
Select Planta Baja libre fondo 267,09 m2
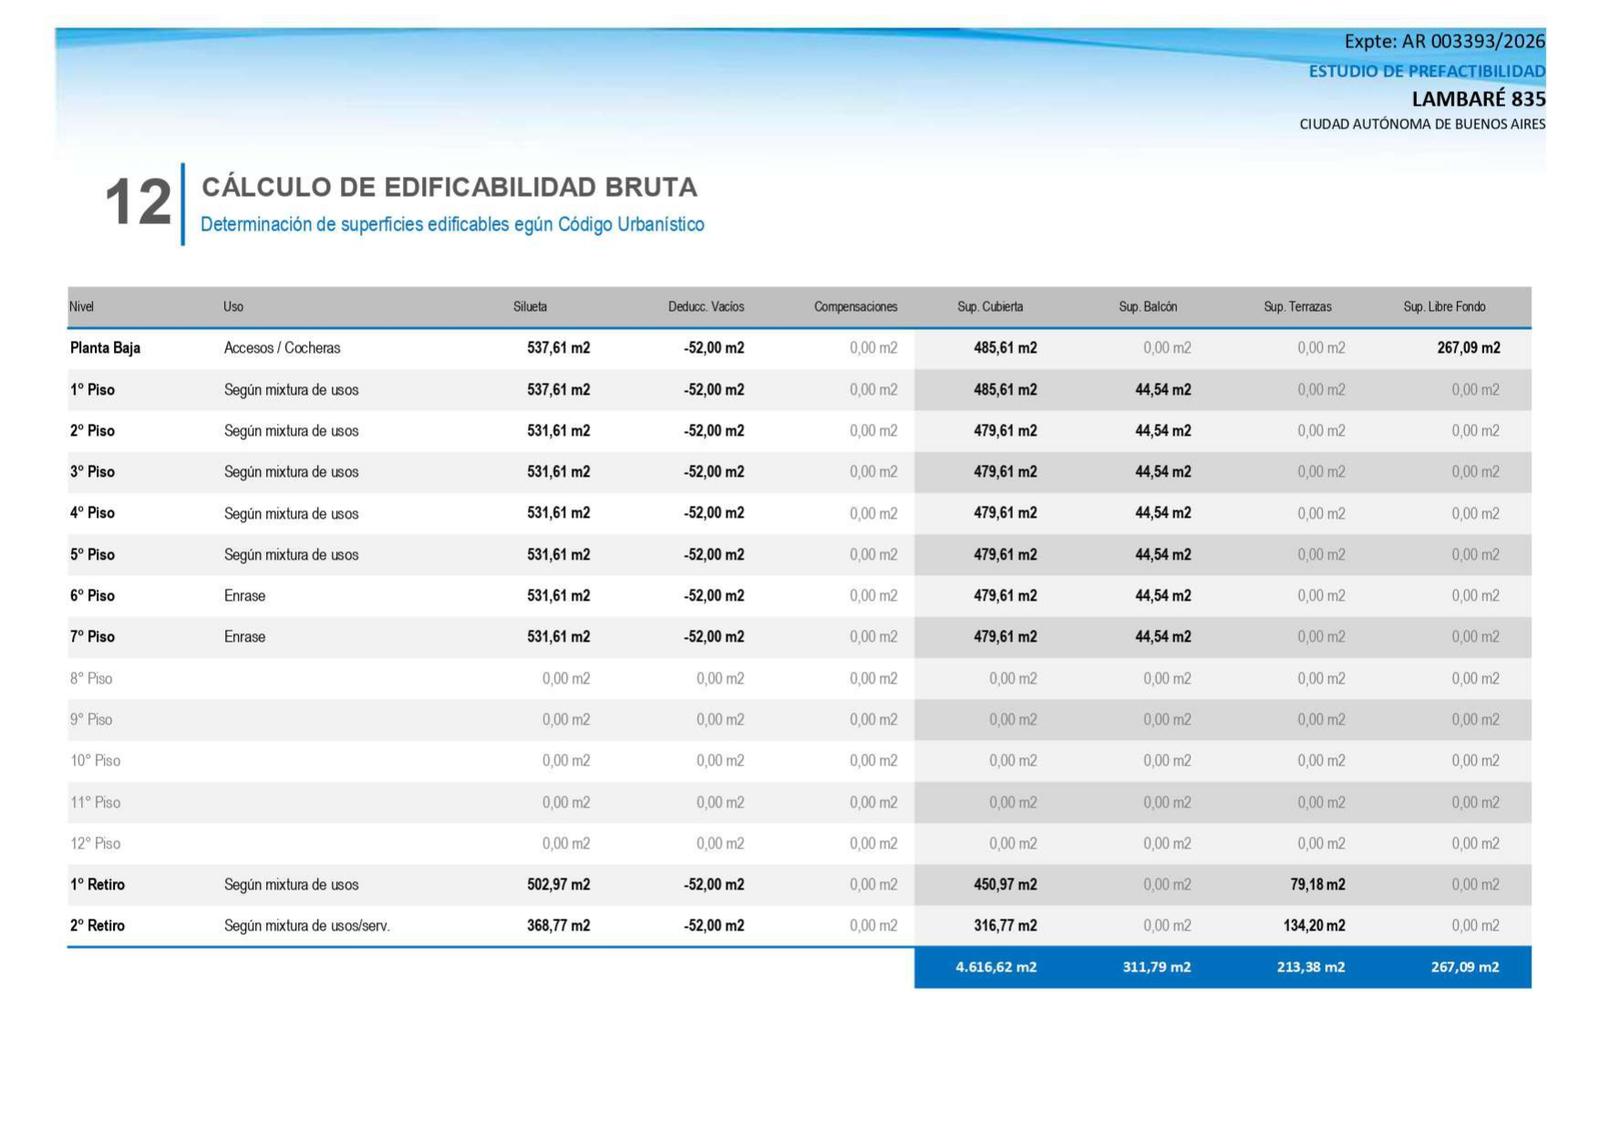[1468, 348]
